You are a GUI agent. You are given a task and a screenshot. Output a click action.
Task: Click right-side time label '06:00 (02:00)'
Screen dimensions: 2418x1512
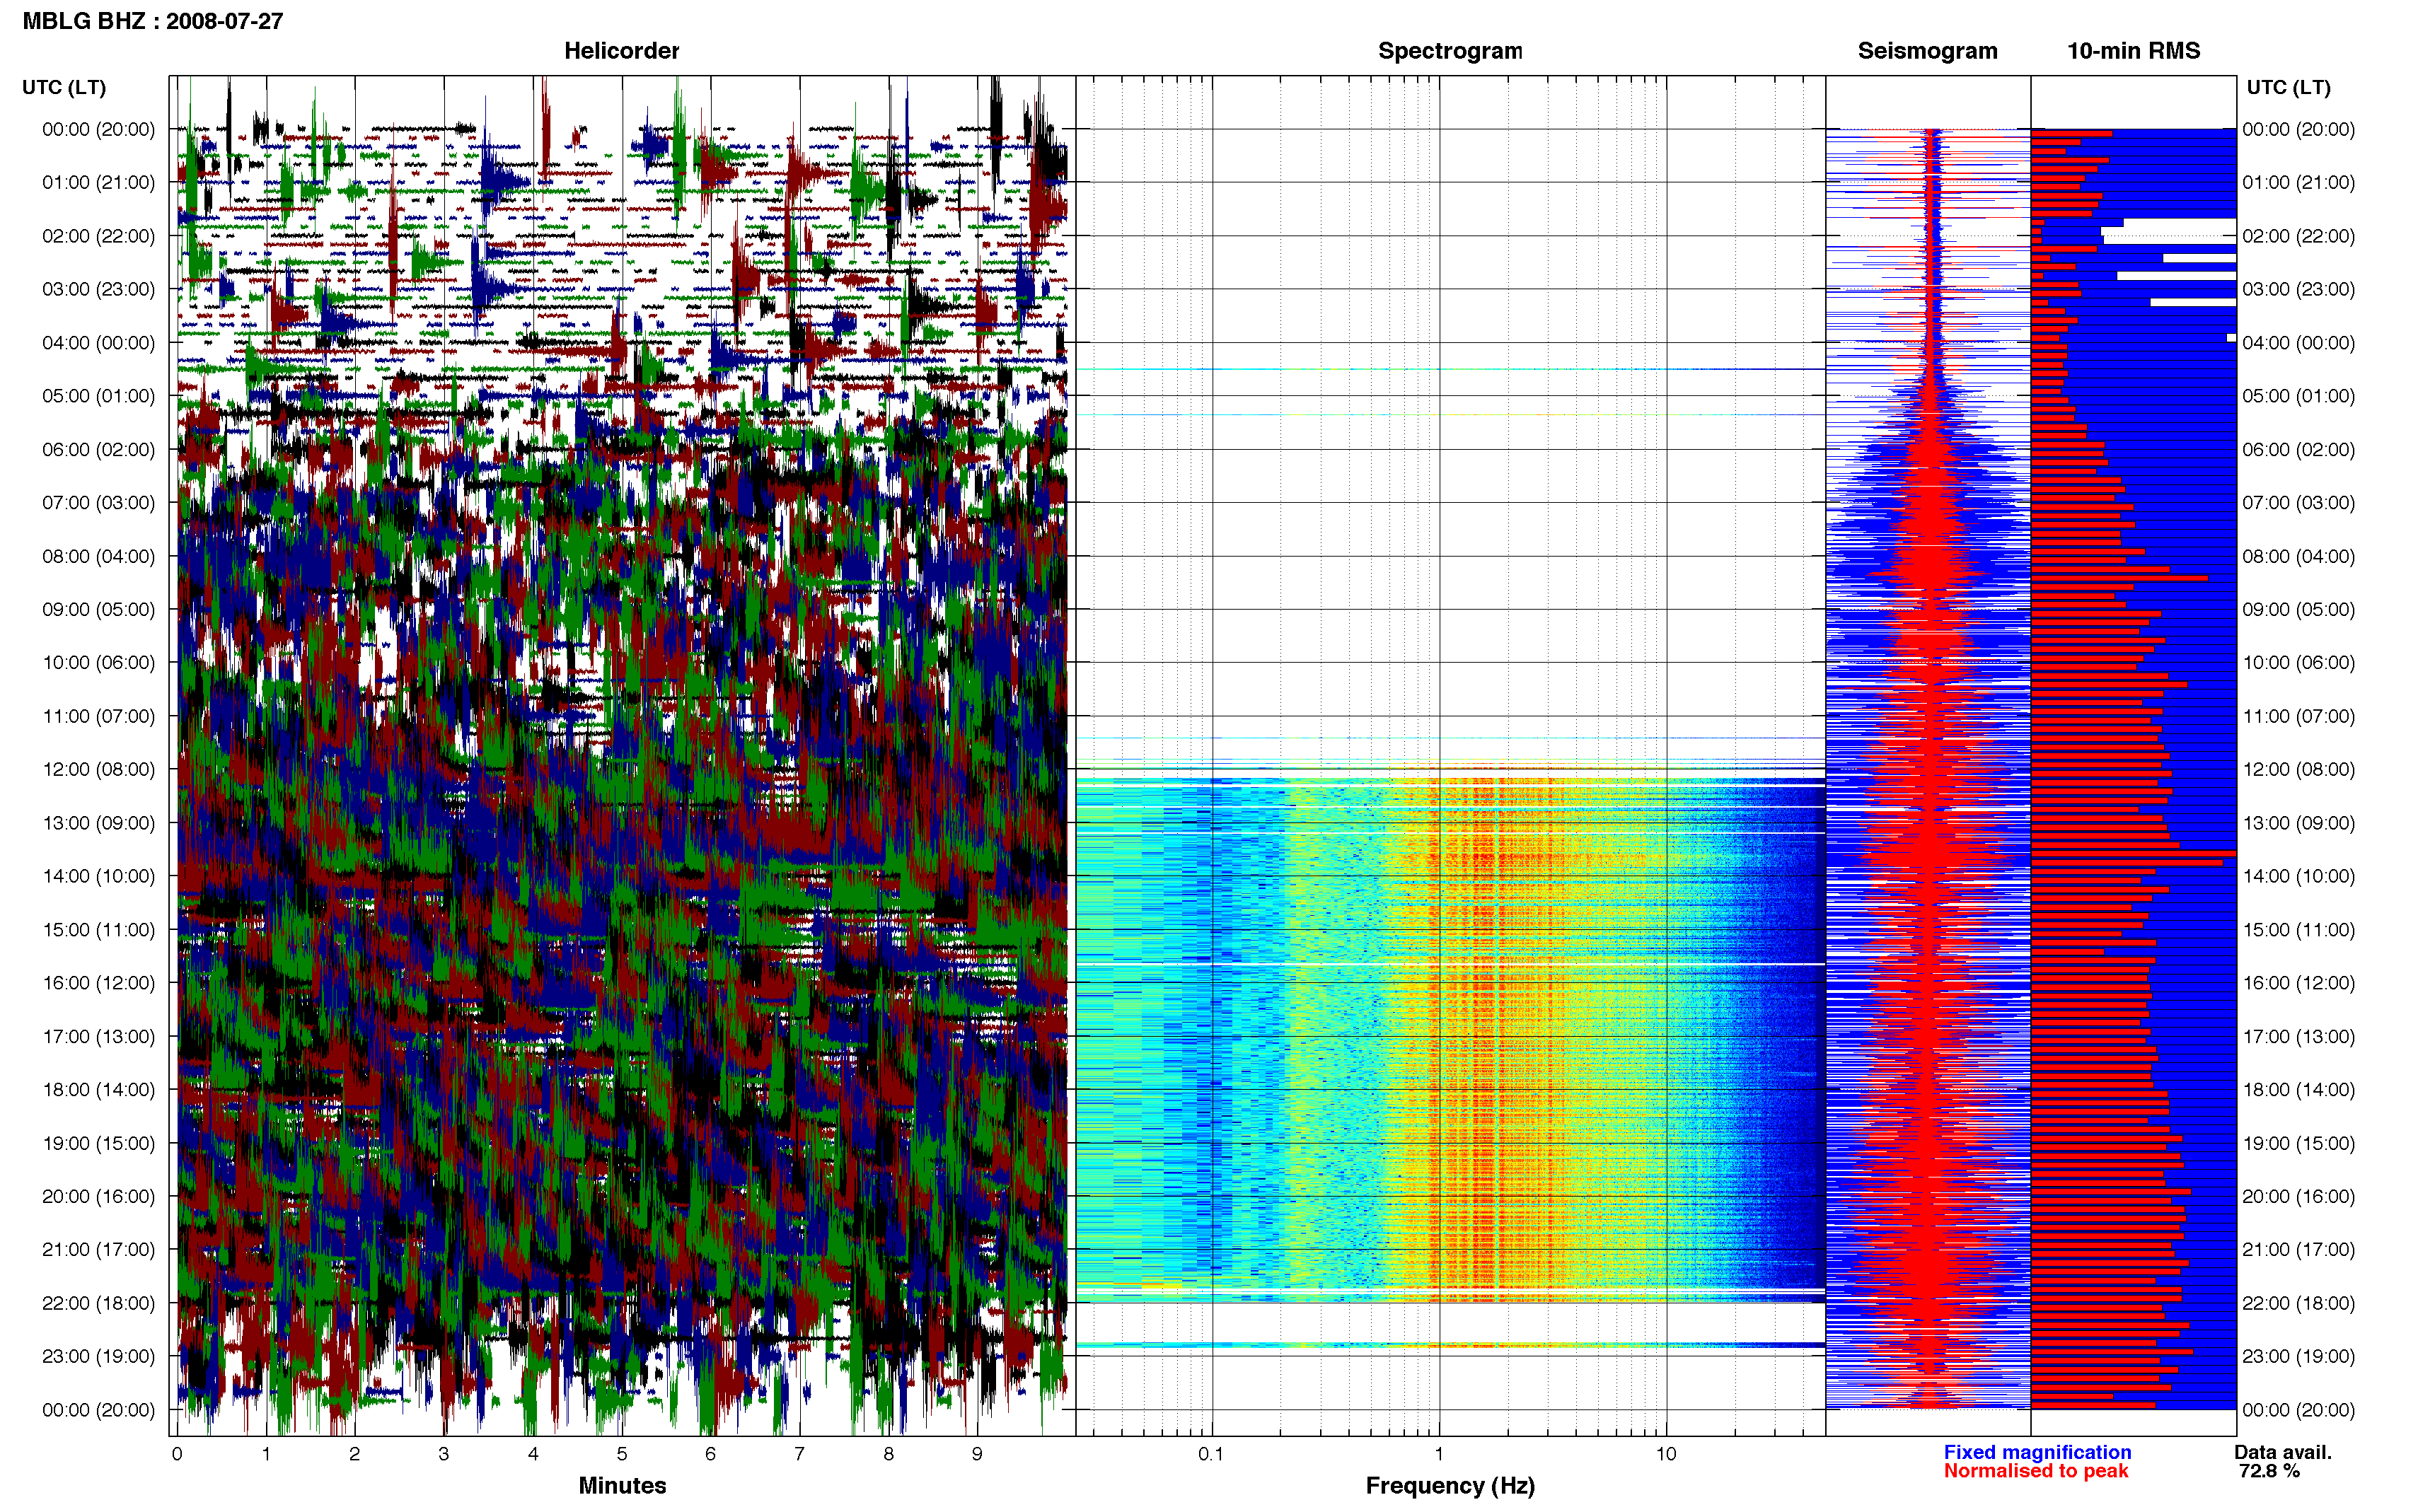(2298, 449)
